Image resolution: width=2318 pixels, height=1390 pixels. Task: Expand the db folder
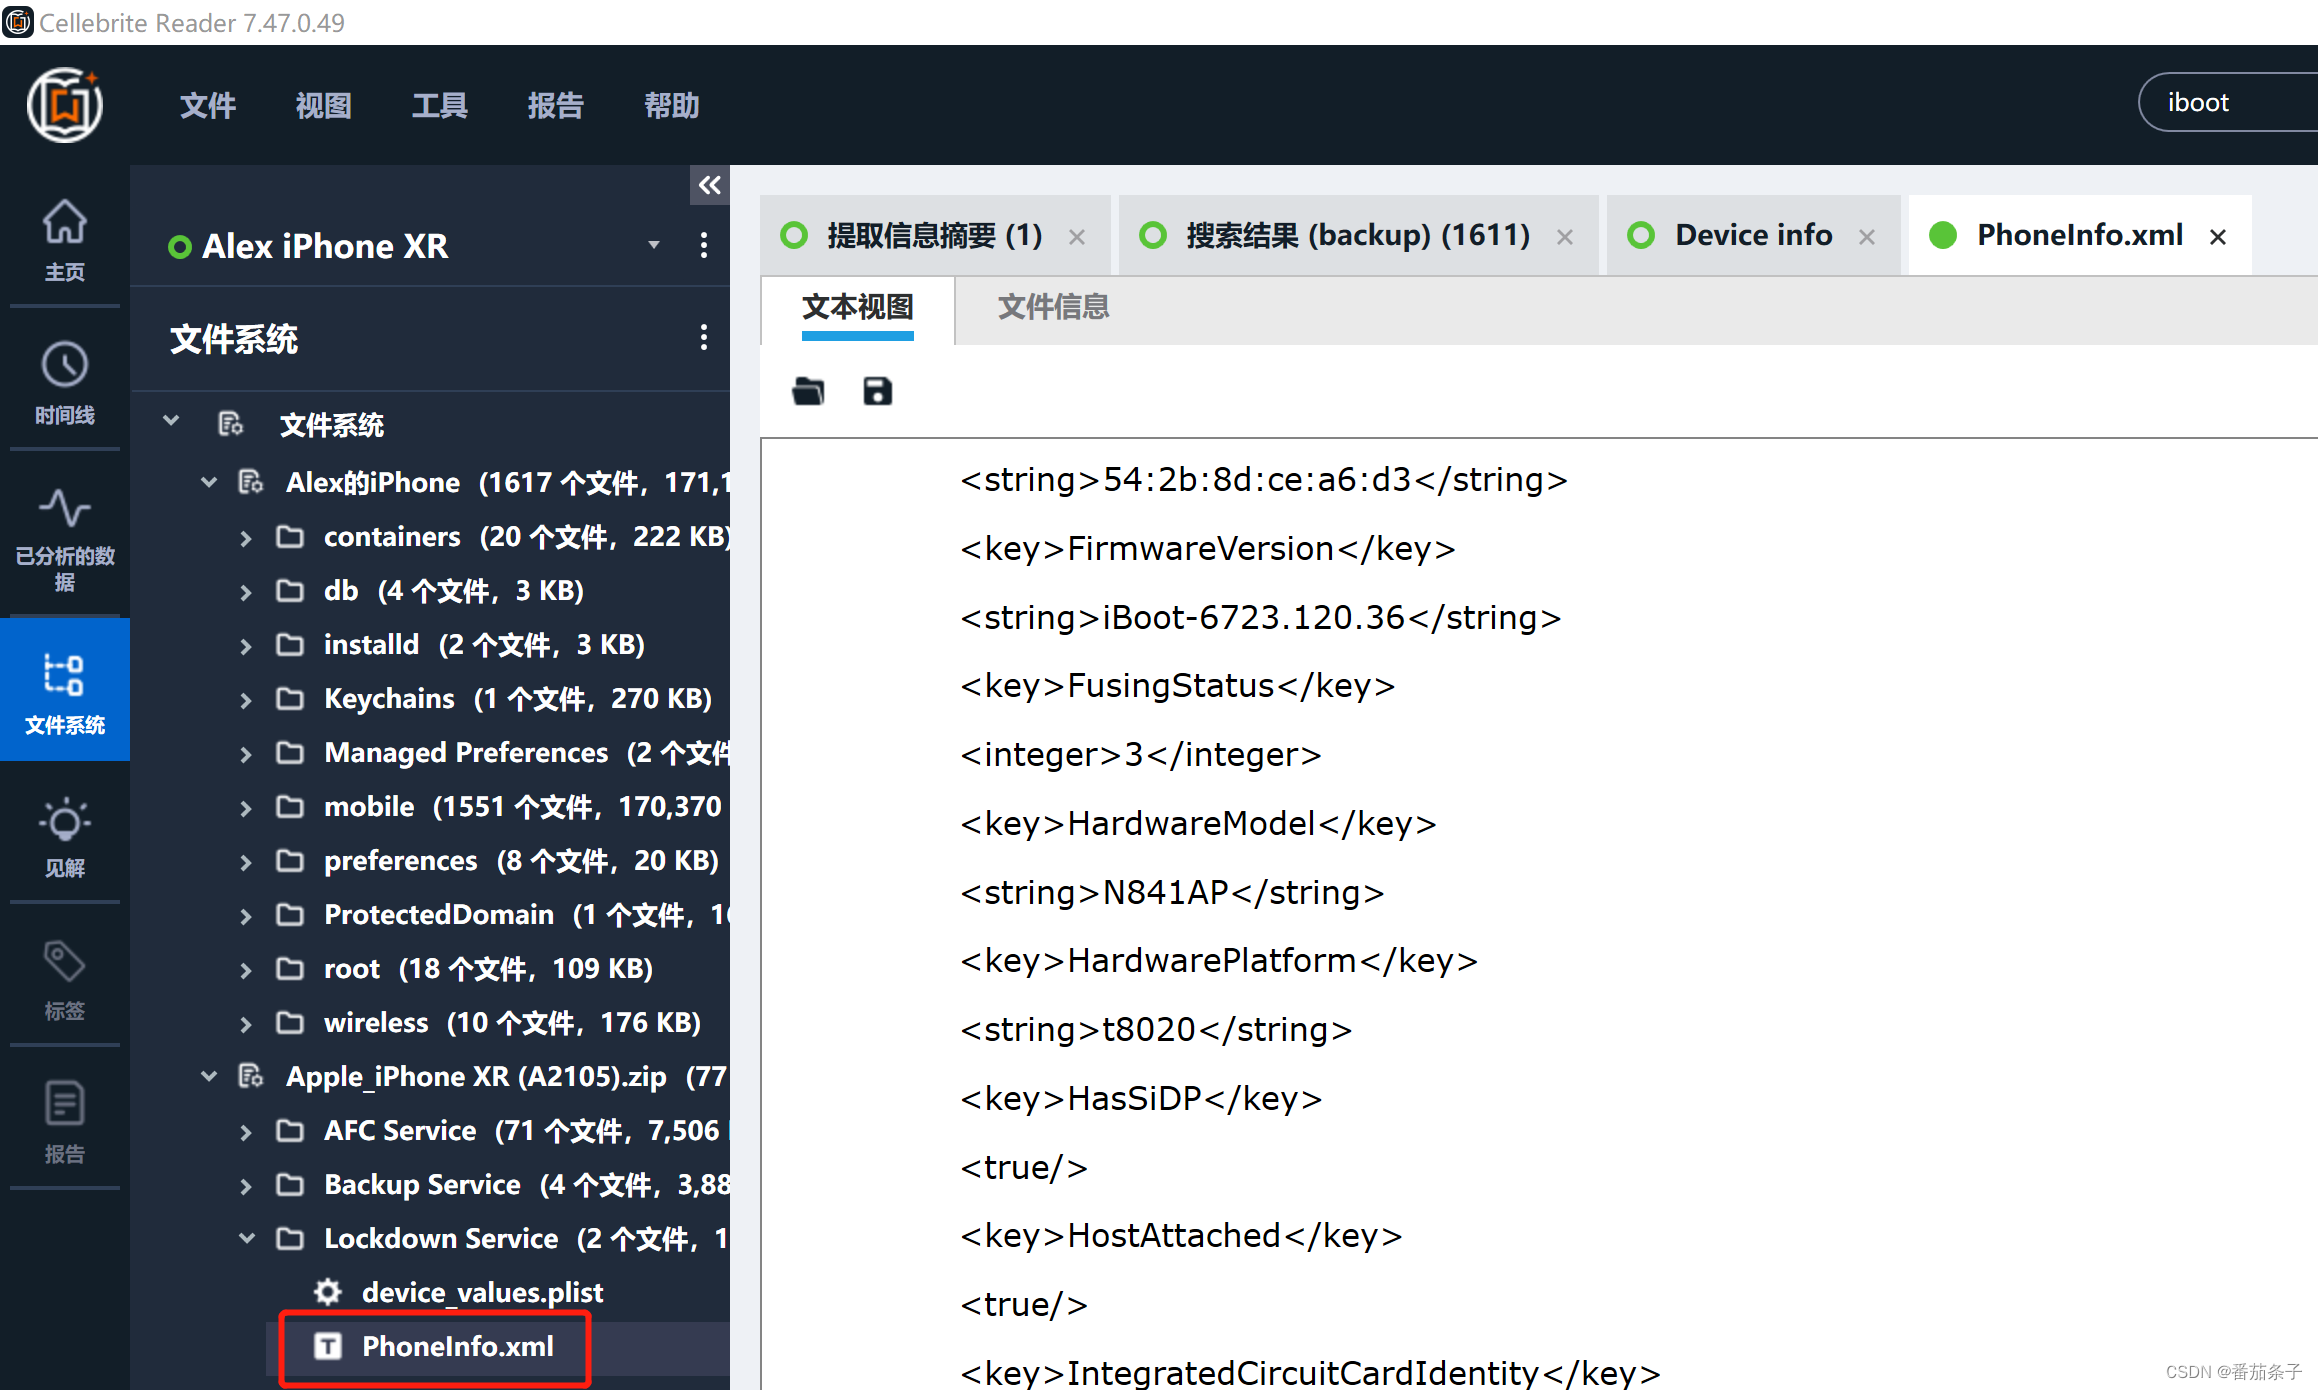[x=246, y=592]
